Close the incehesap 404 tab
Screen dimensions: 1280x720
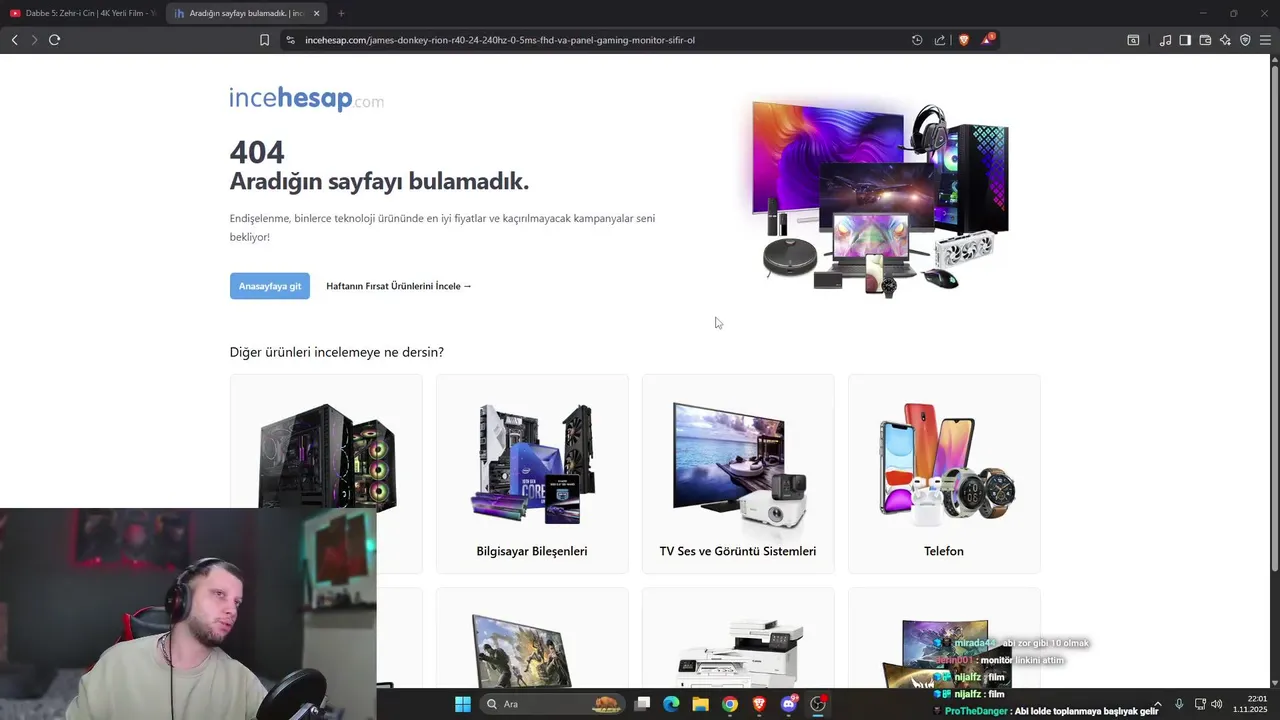[x=317, y=13]
